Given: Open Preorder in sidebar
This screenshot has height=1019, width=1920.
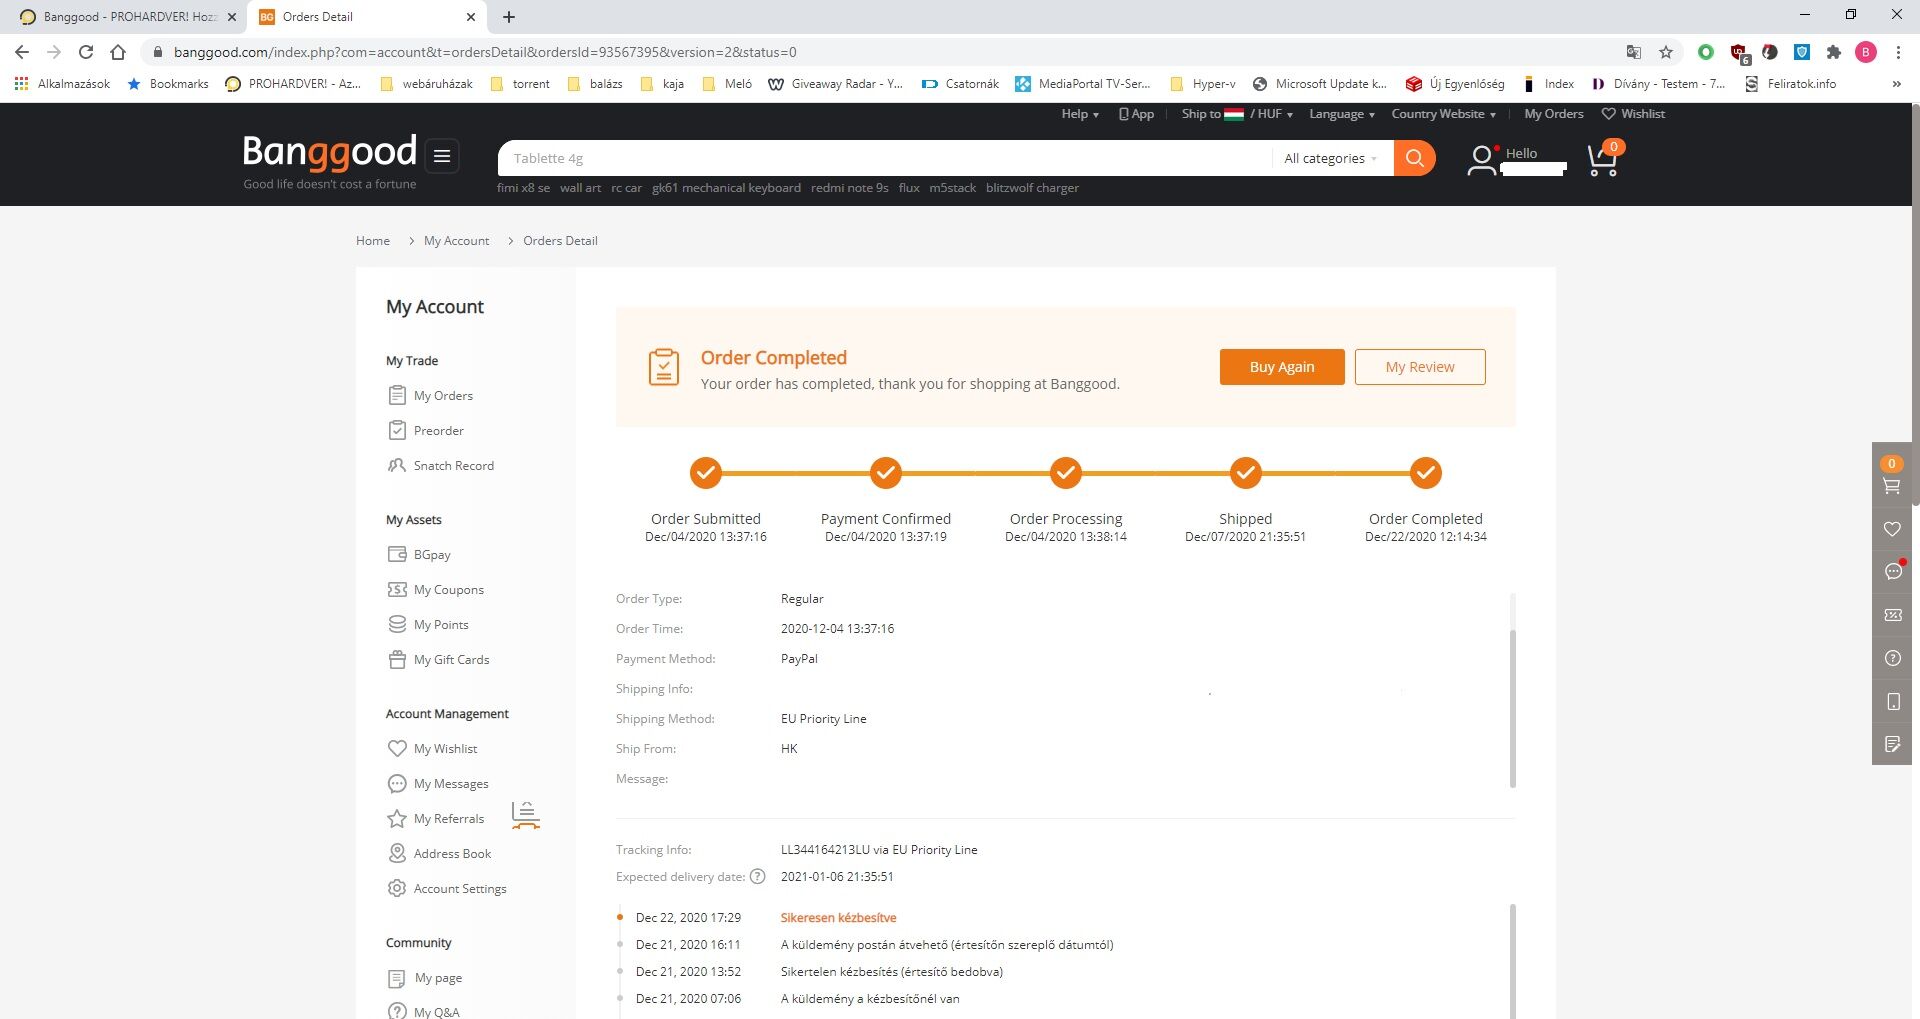Looking at the screenshot, I should [x=426, y=430].
